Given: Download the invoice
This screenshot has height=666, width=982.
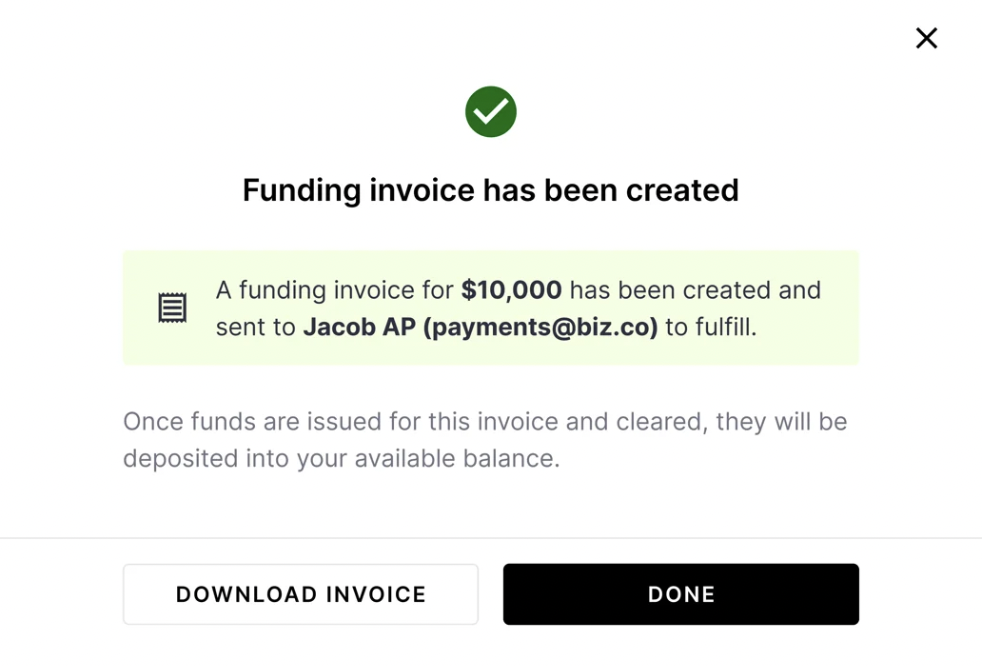Looking at the screenshot, I should (300, 594).
